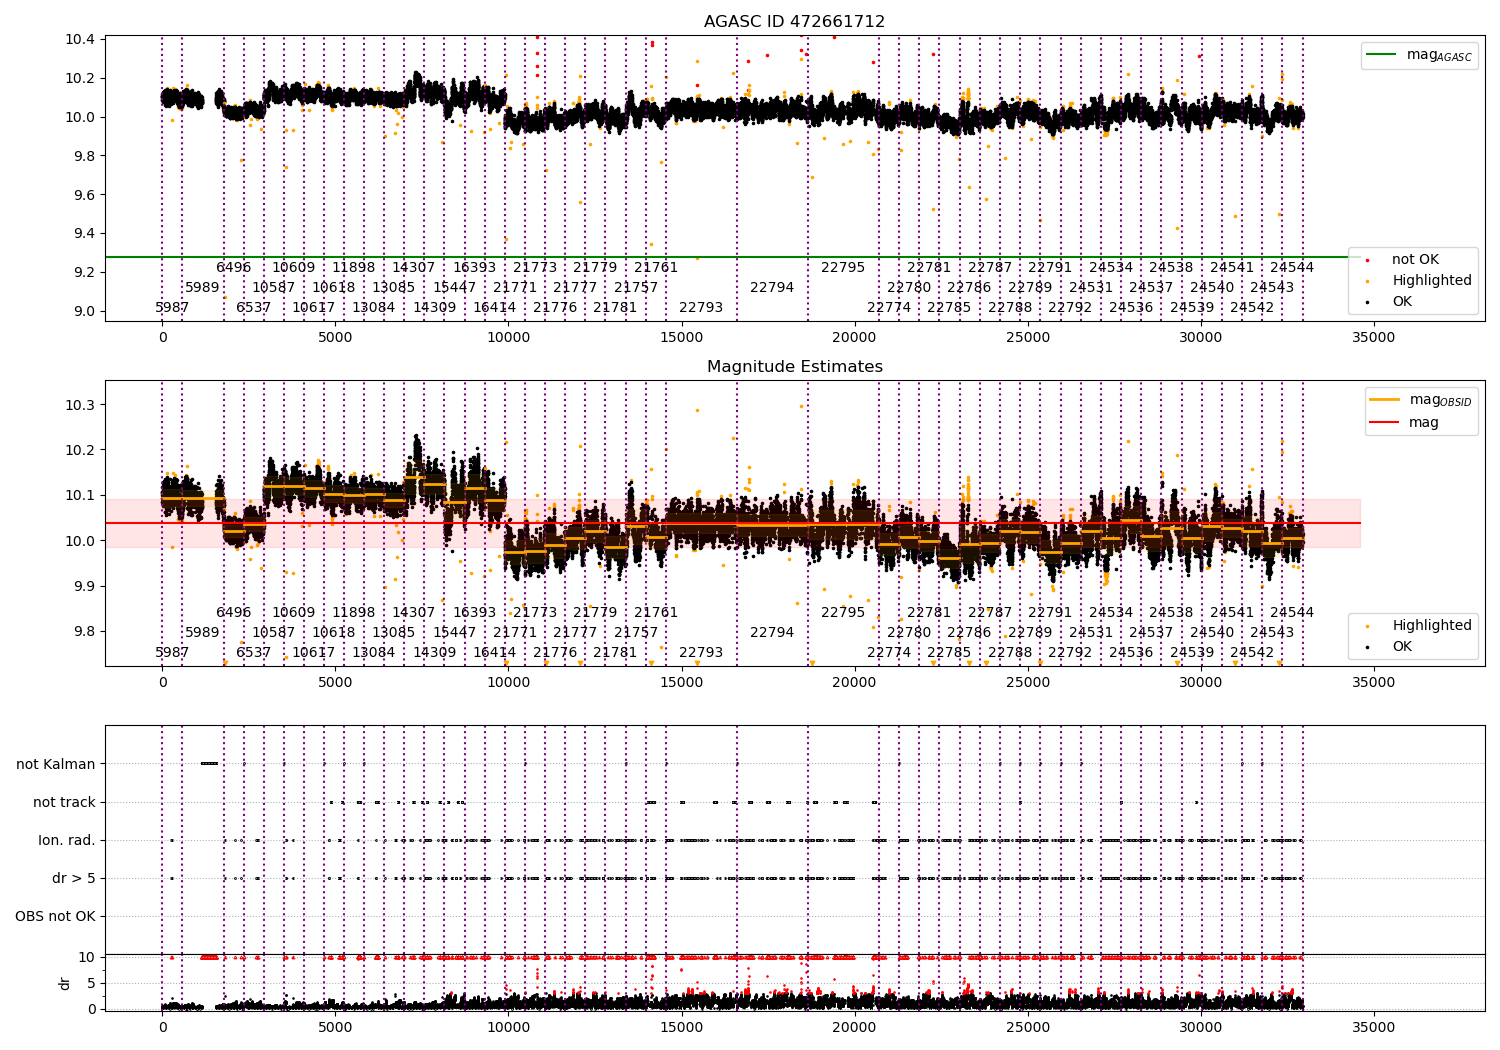Click the 'Ion. rad.' axis label
1500x1050 pixels.
click(67, 840)
